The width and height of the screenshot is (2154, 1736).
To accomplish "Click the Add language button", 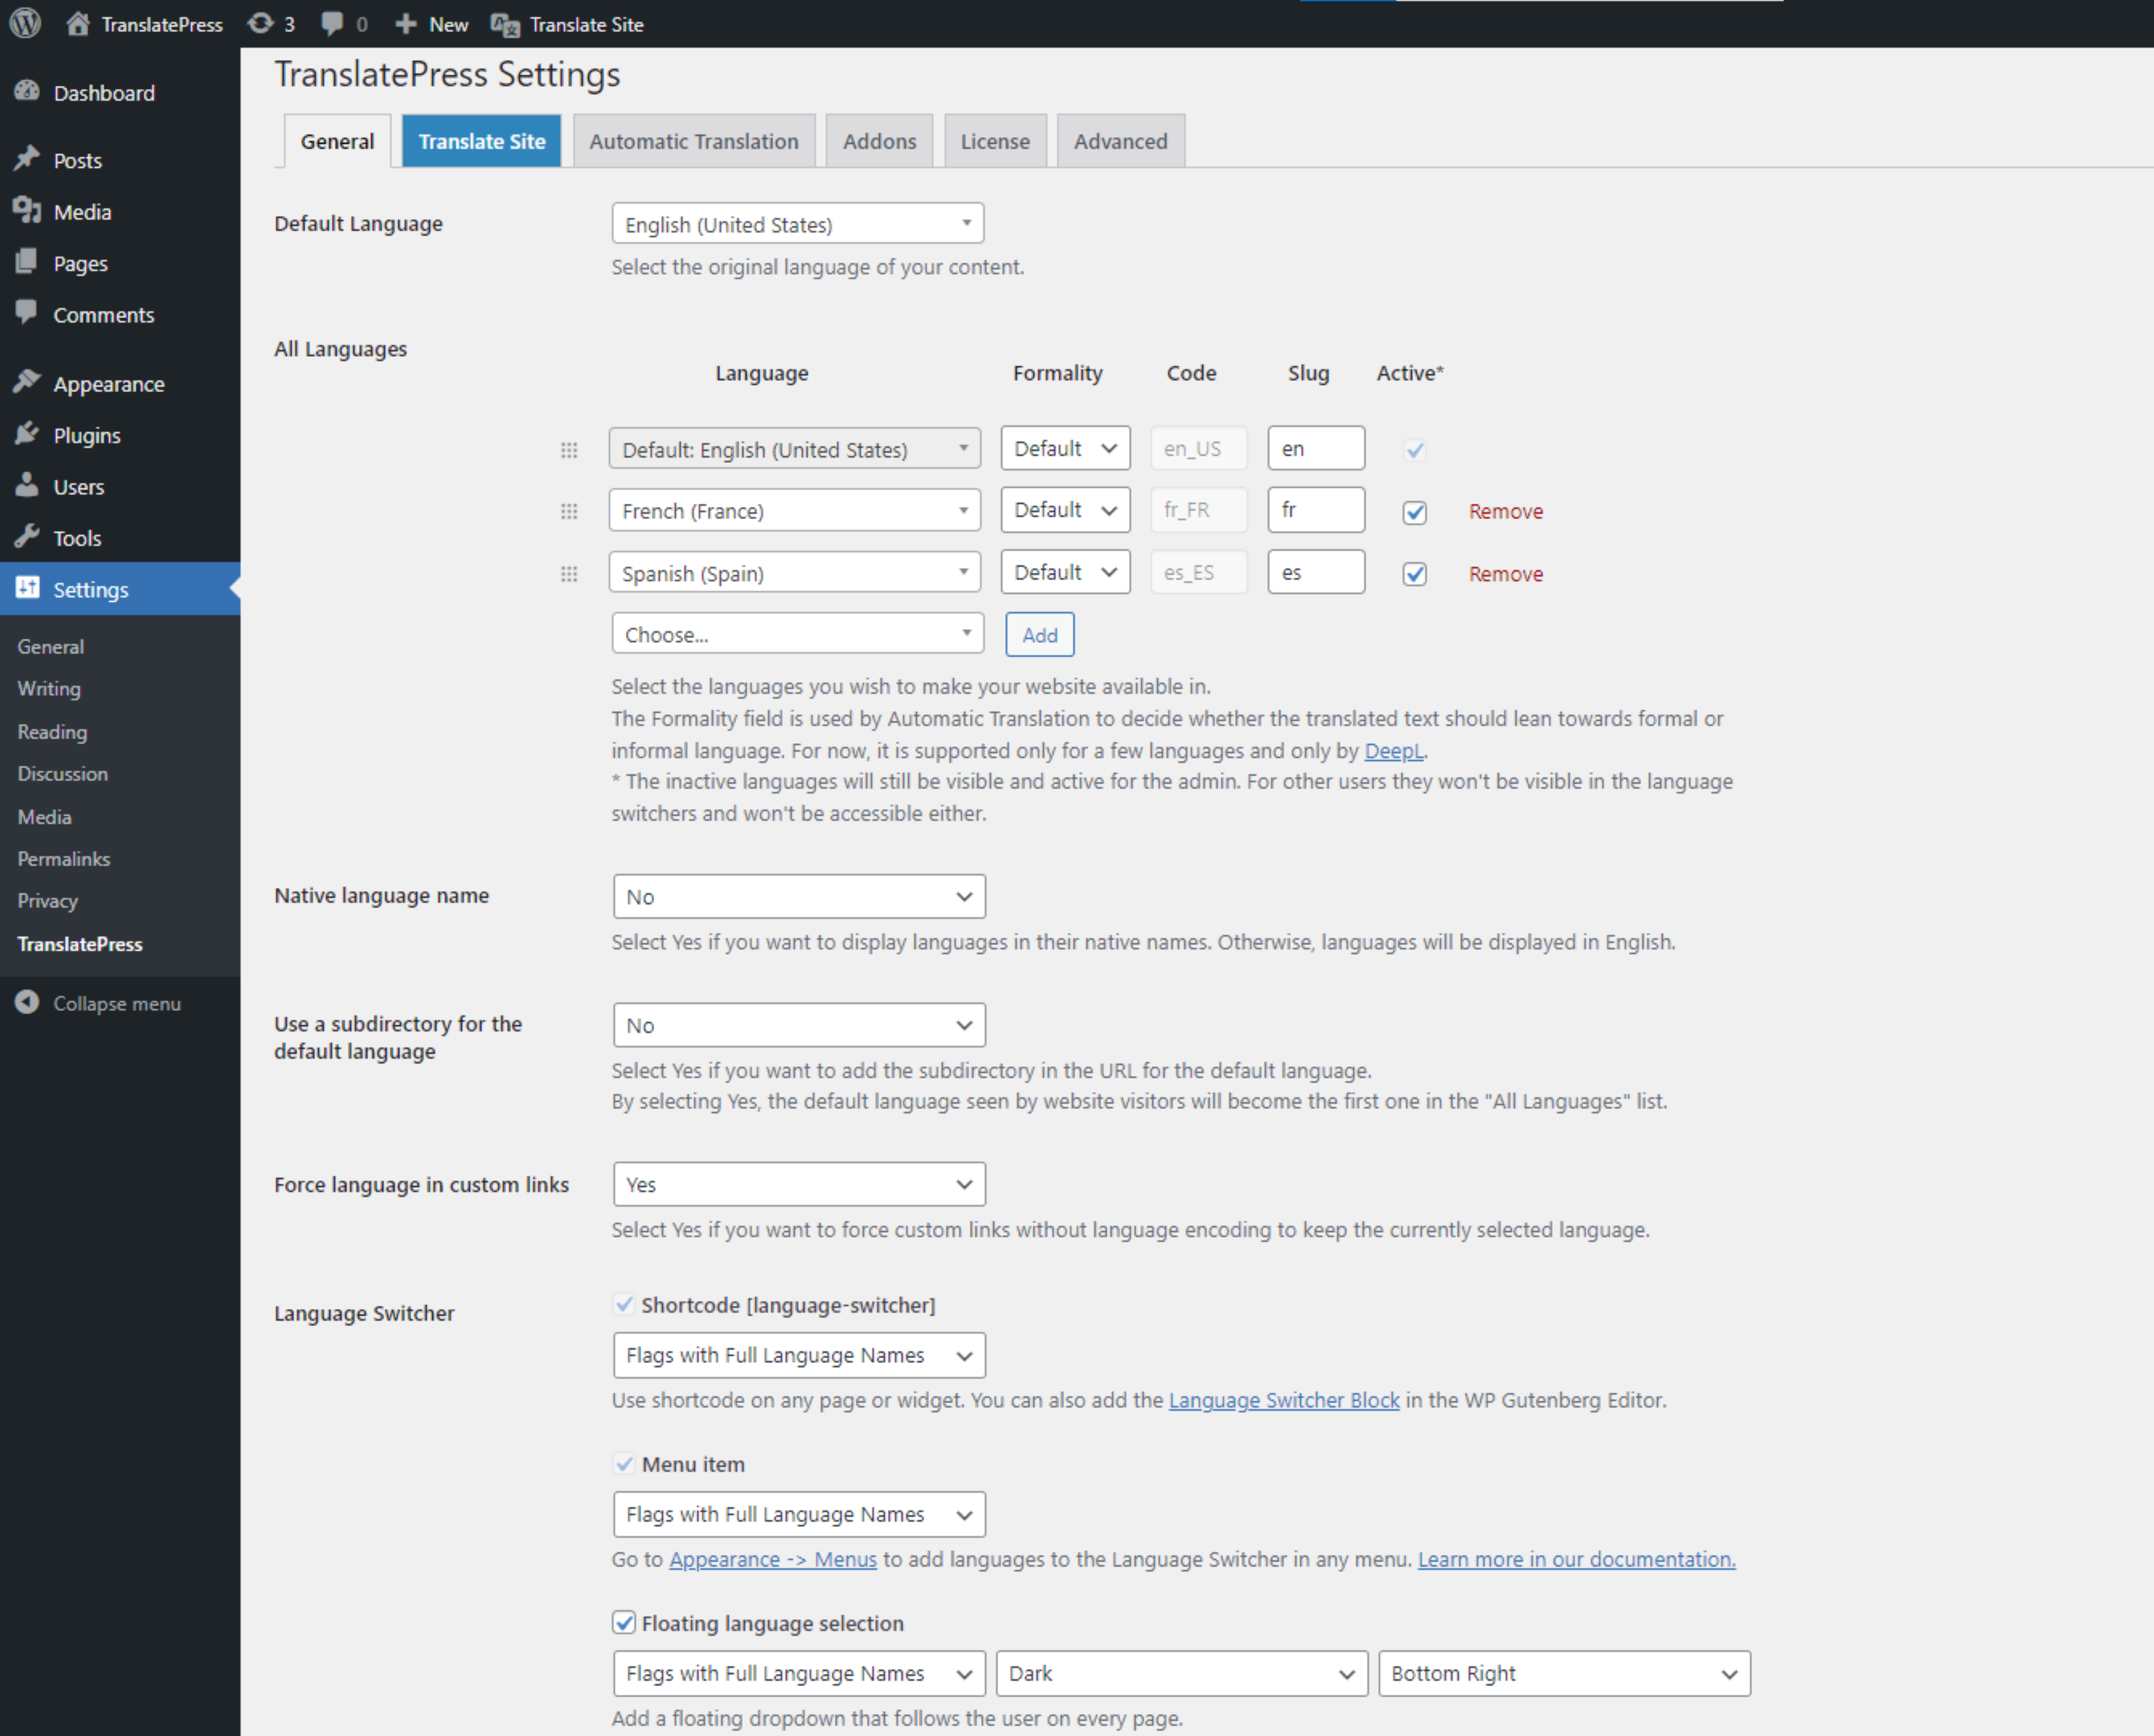I will pos(1040,635).
